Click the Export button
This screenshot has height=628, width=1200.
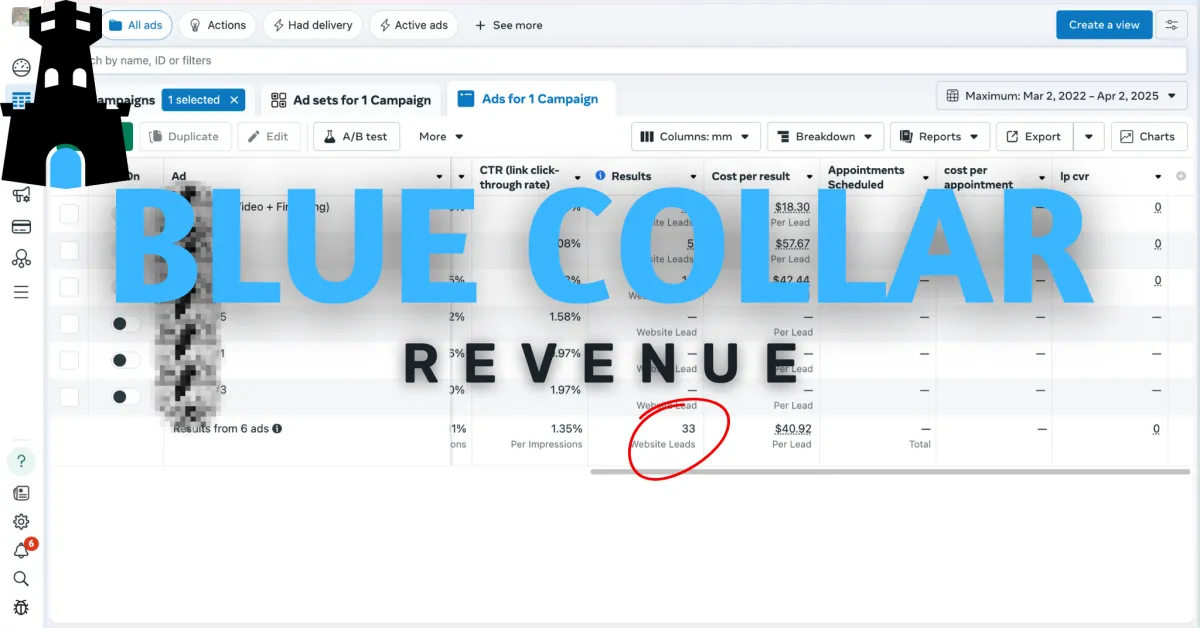click(1035, 137)
